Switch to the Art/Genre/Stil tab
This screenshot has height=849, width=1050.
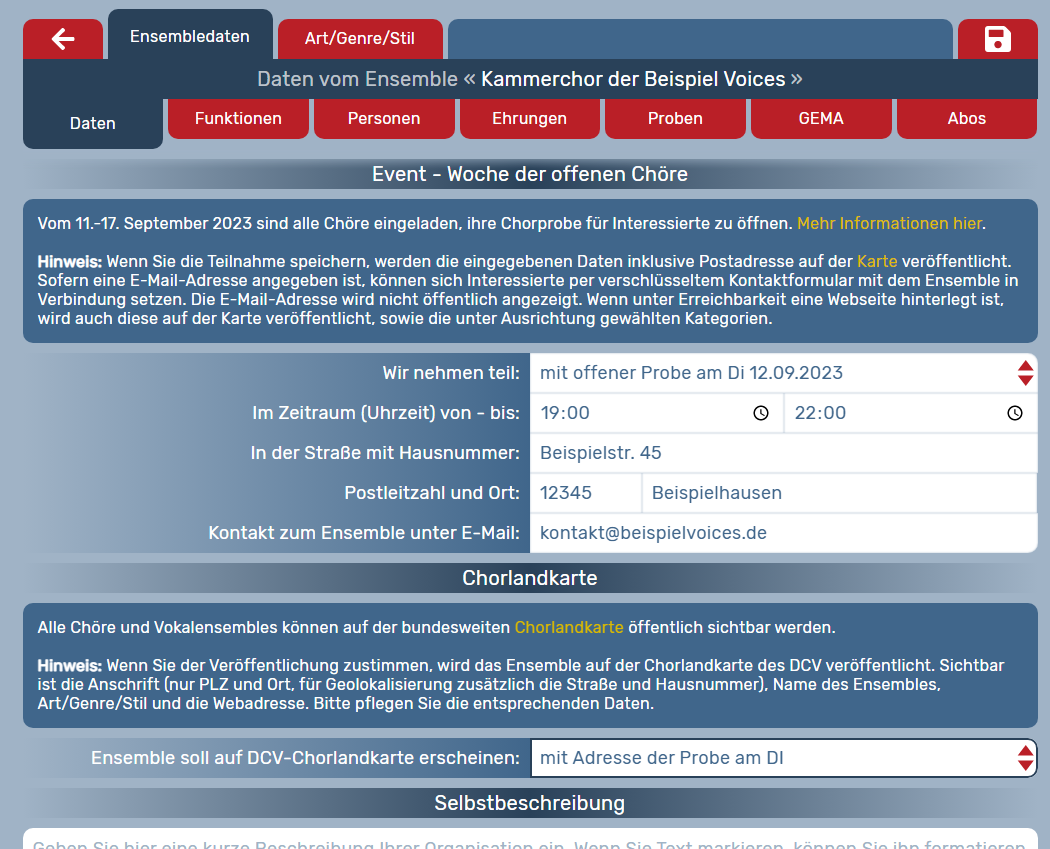360,39
